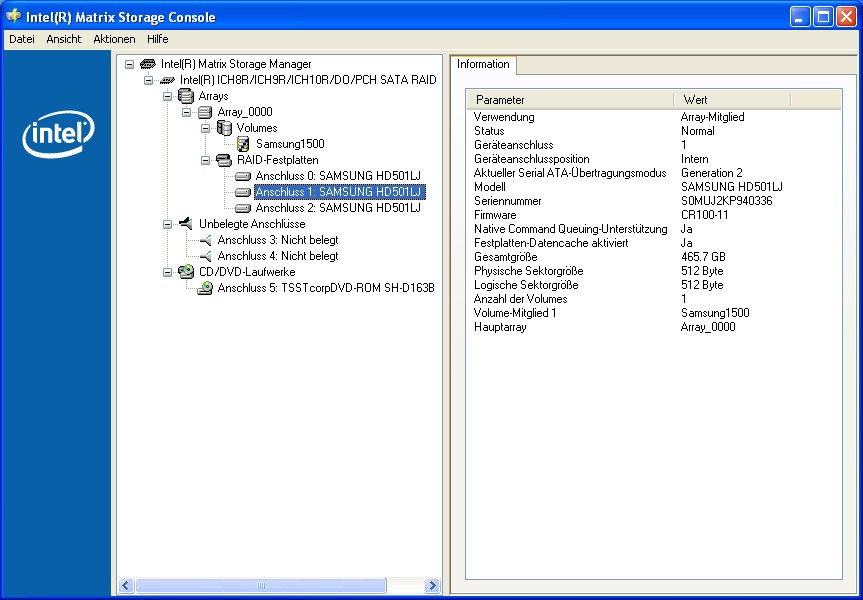
Task: Click the Anschluss 3 unused port icon
Action: [x=205, y=241]
